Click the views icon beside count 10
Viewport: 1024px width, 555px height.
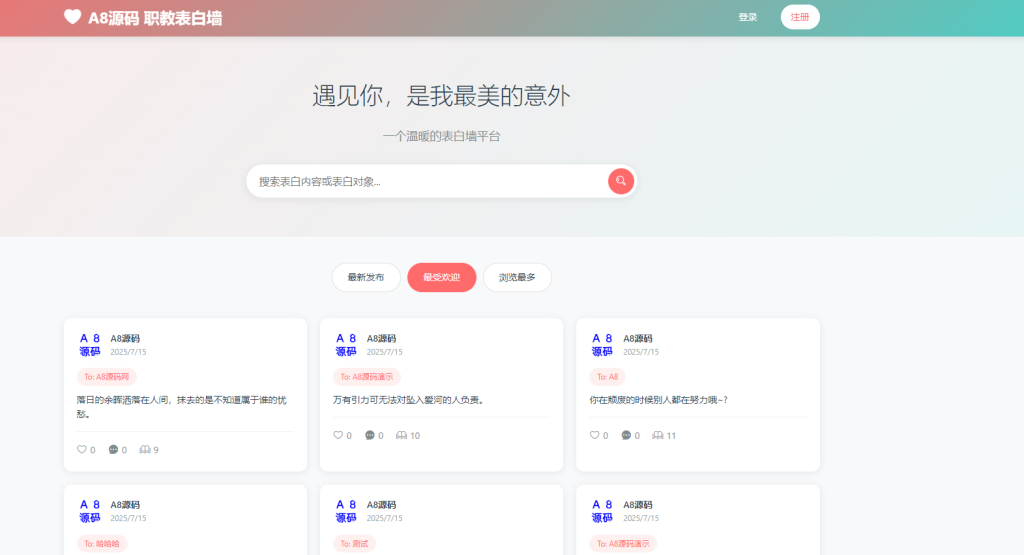click(402, 435)
